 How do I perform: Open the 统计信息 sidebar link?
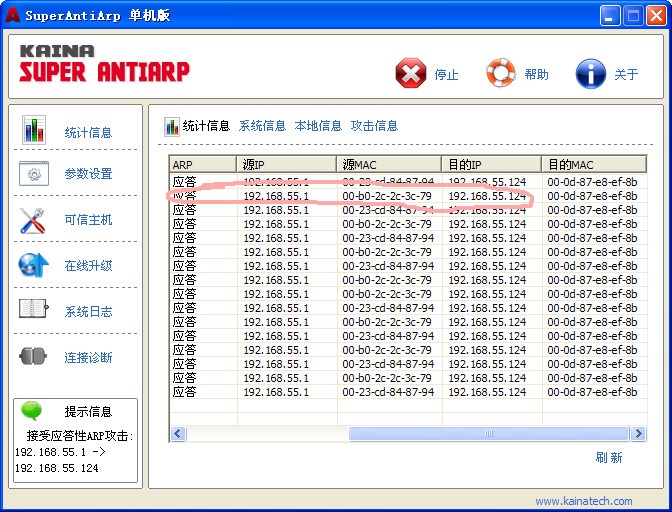[x=88, y=133]
